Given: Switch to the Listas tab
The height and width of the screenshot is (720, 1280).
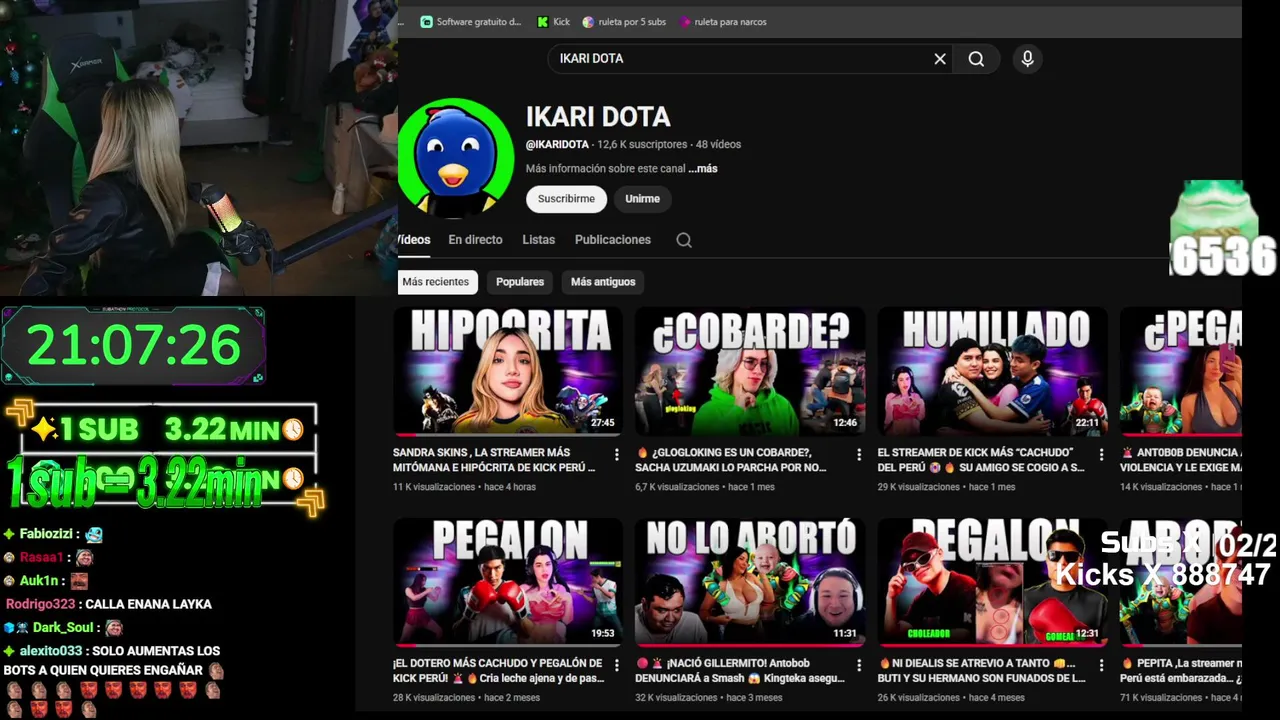Looking at the screenshot, I should tap(538, 240).
